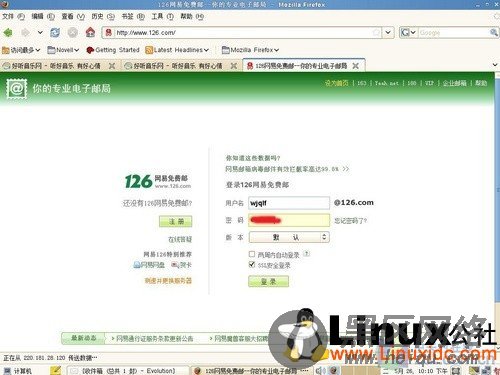Switch to the first 好听音乐网 tab
Viewport: 500px width, 375px height.
[55, 66]
